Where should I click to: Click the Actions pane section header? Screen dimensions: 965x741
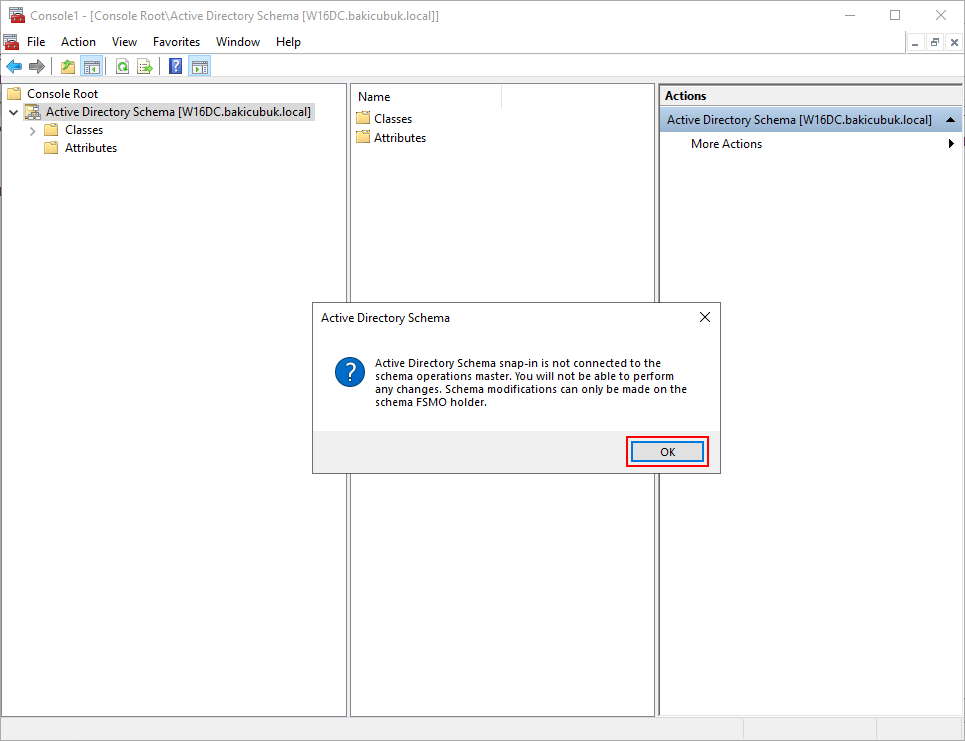(x=811, y=120)
